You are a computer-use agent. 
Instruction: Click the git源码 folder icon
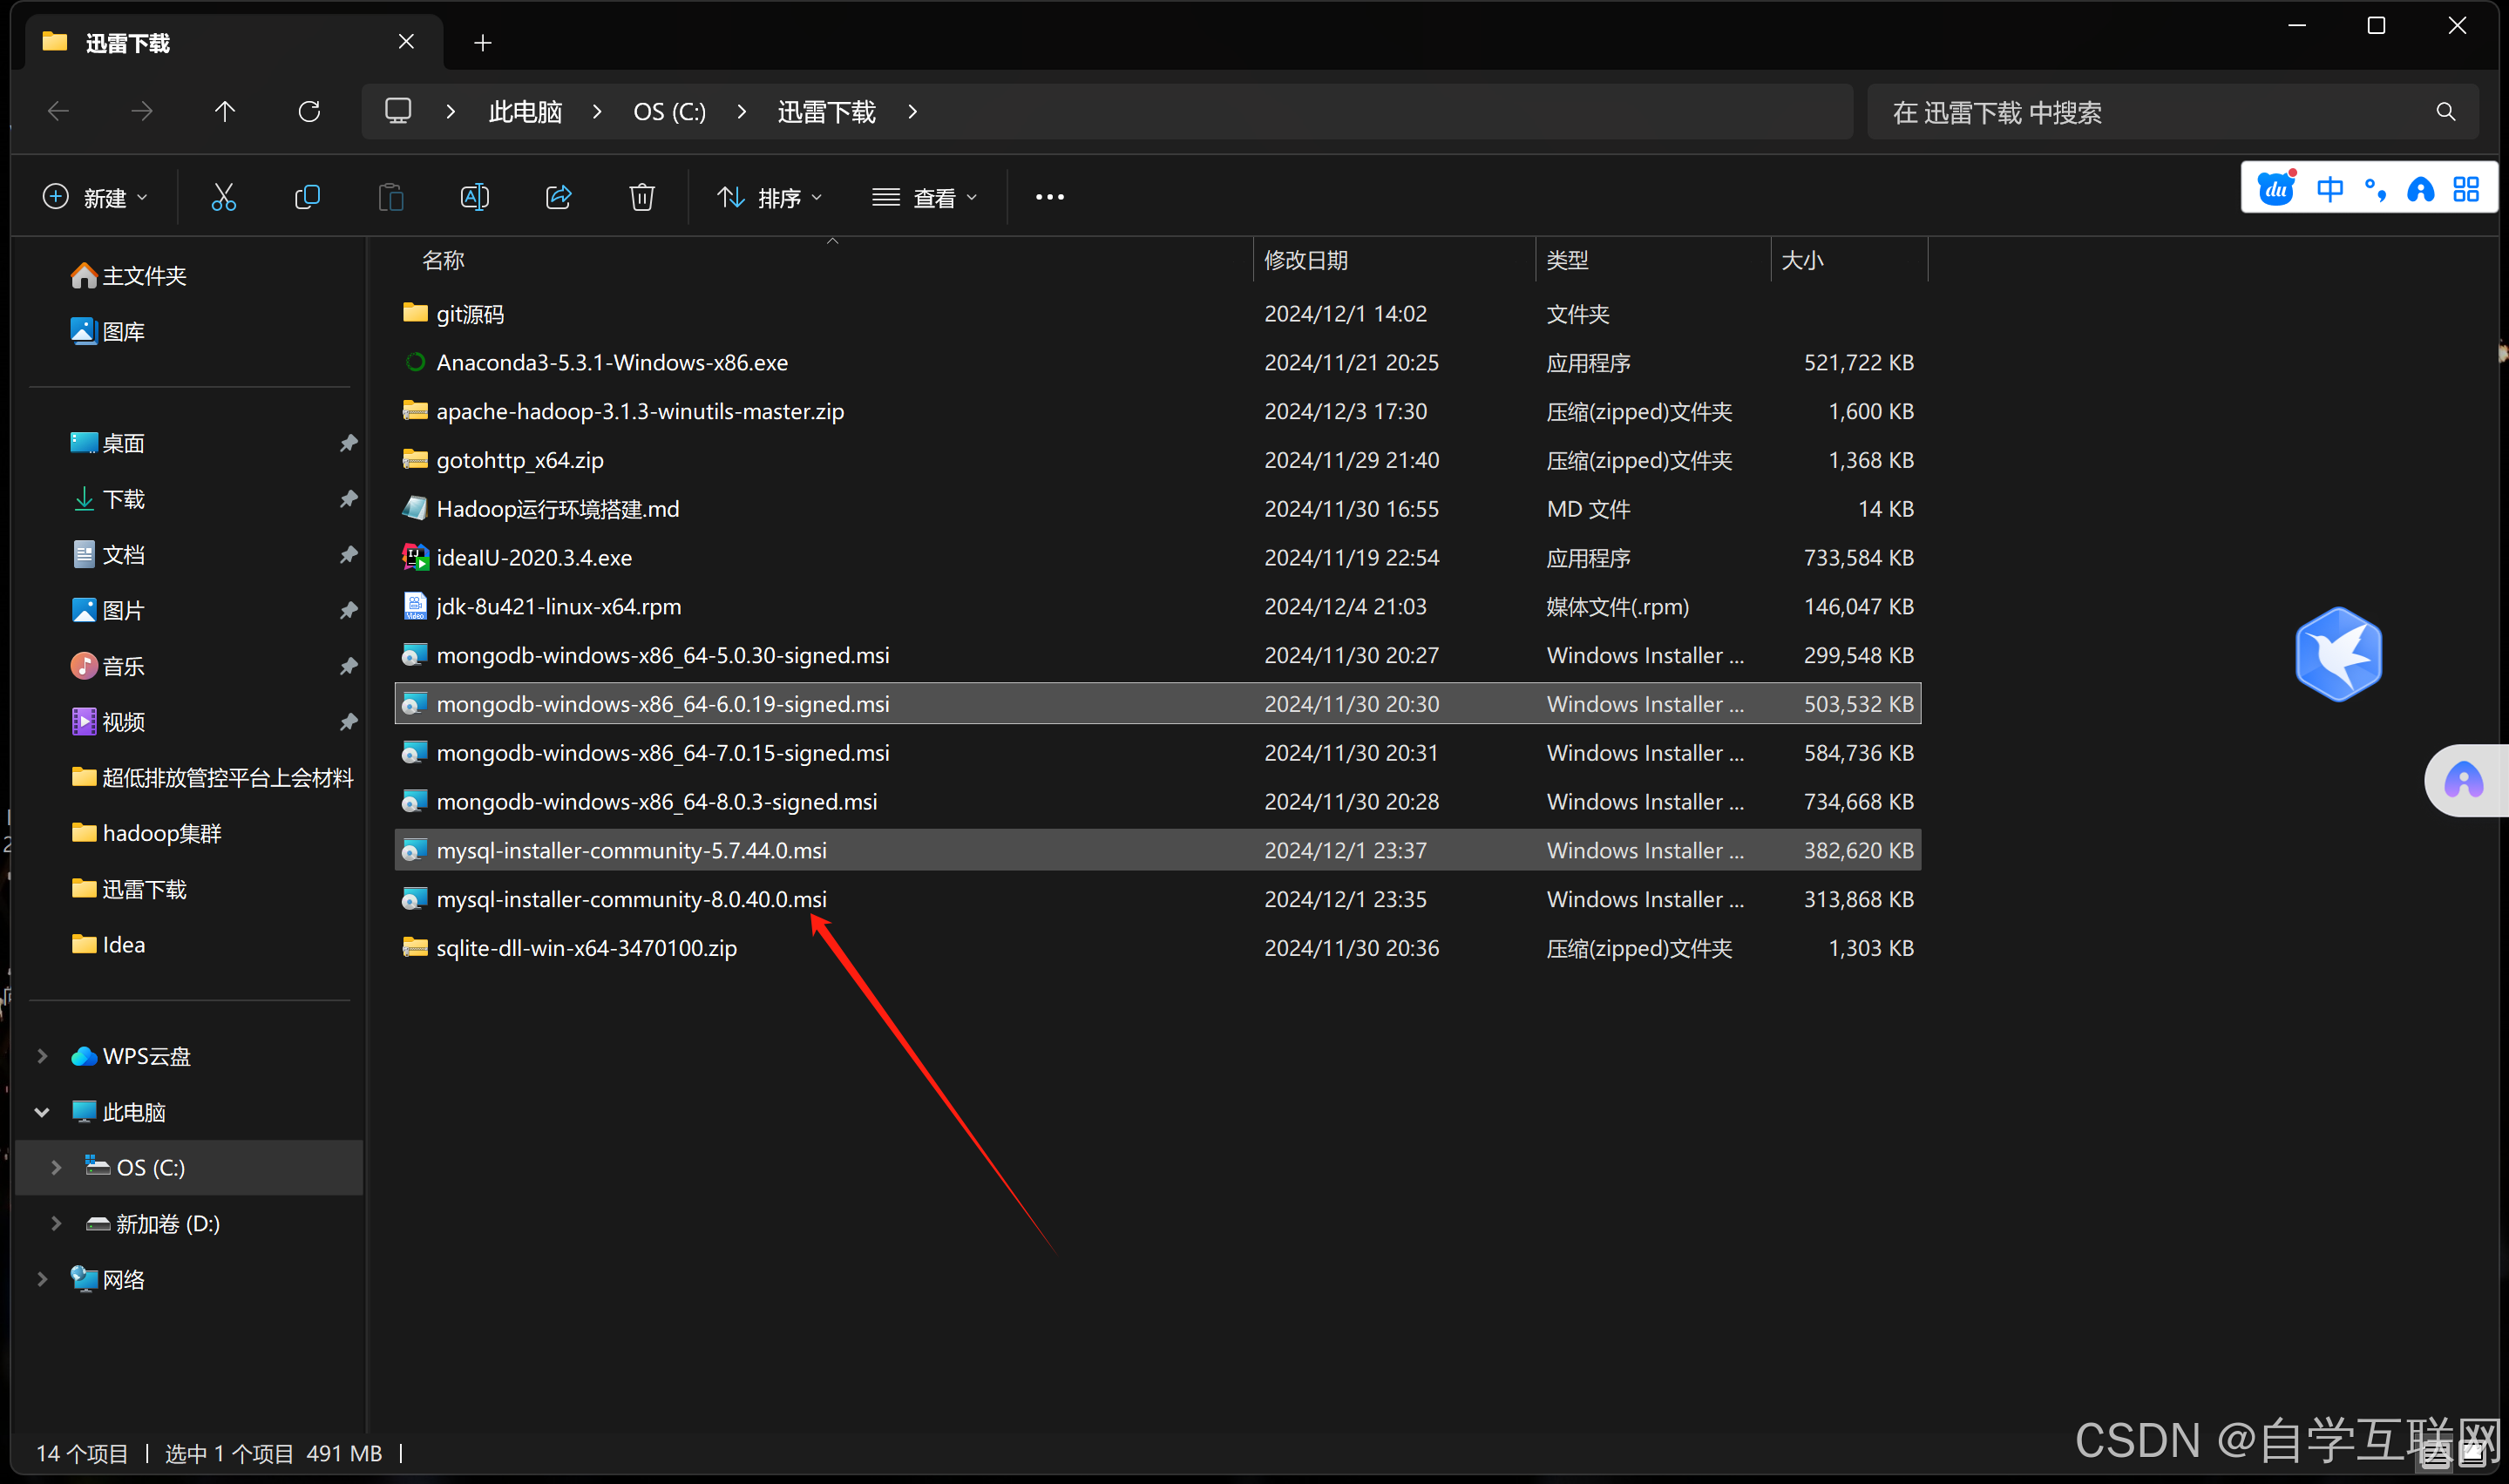415,313
